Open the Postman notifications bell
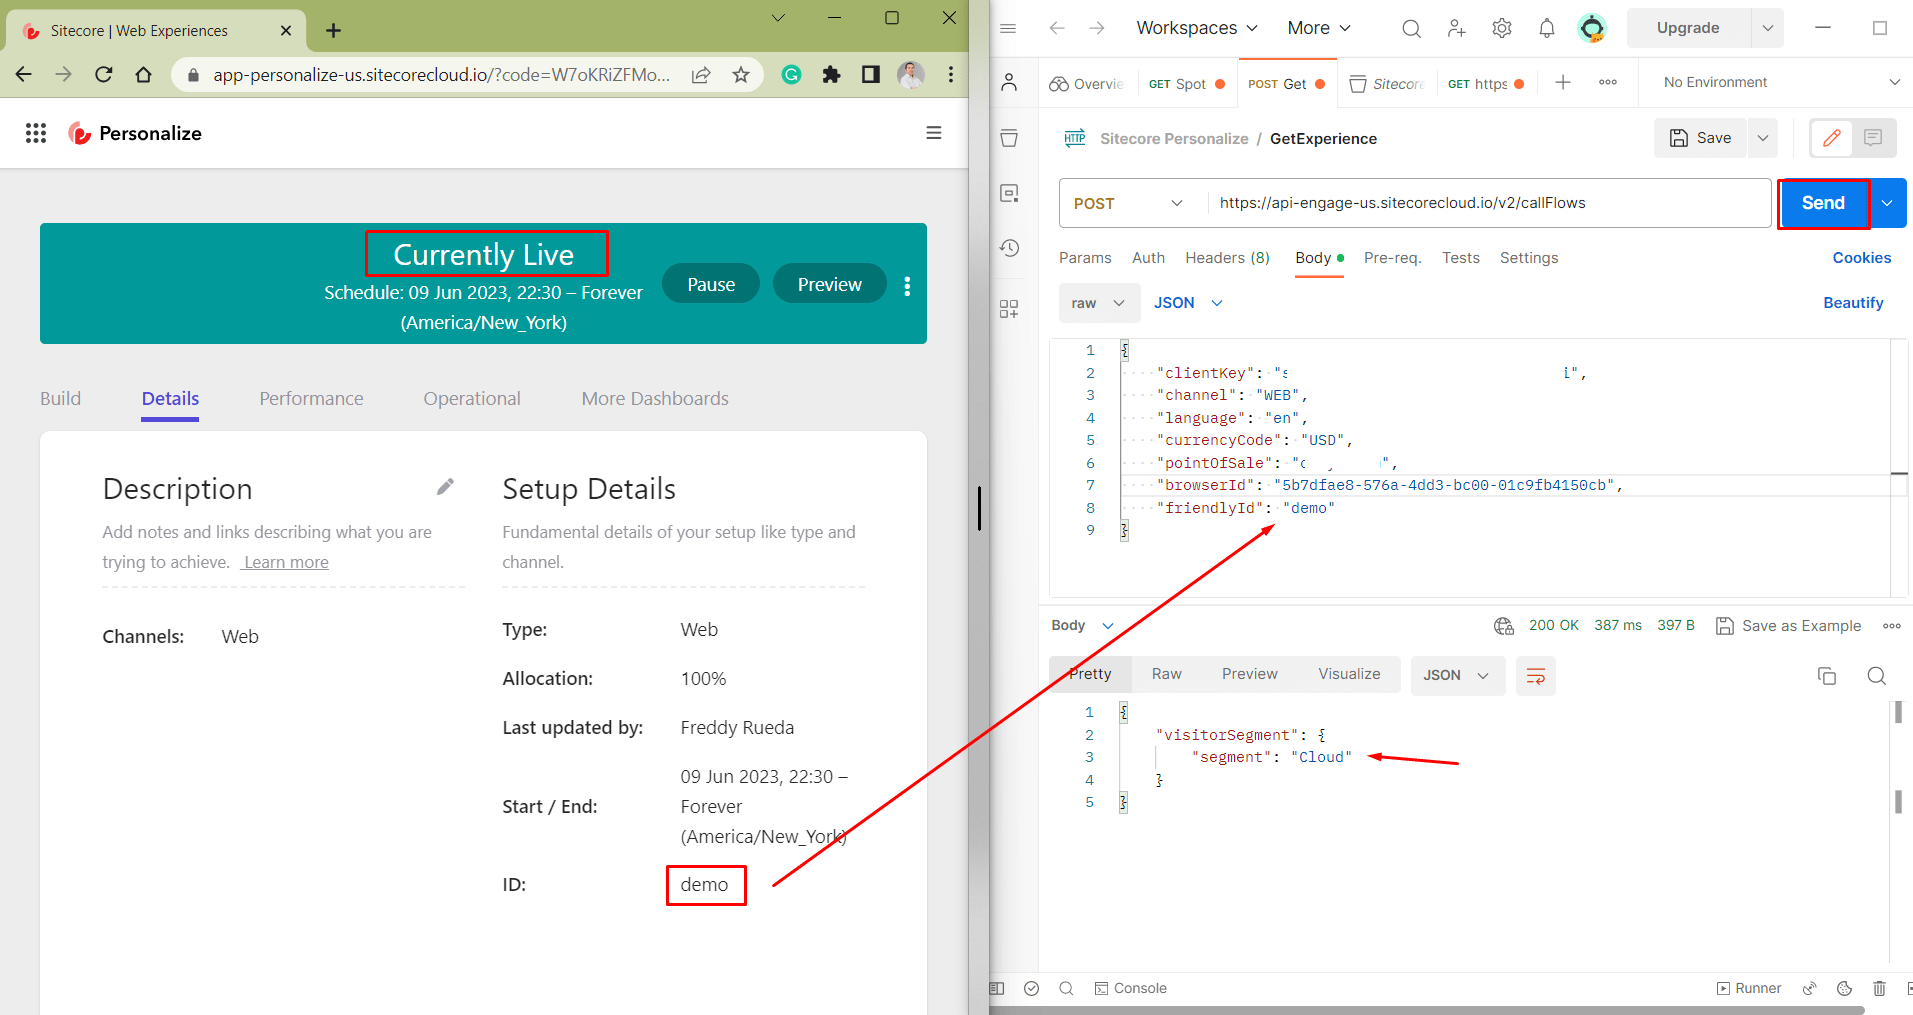 1546,28
